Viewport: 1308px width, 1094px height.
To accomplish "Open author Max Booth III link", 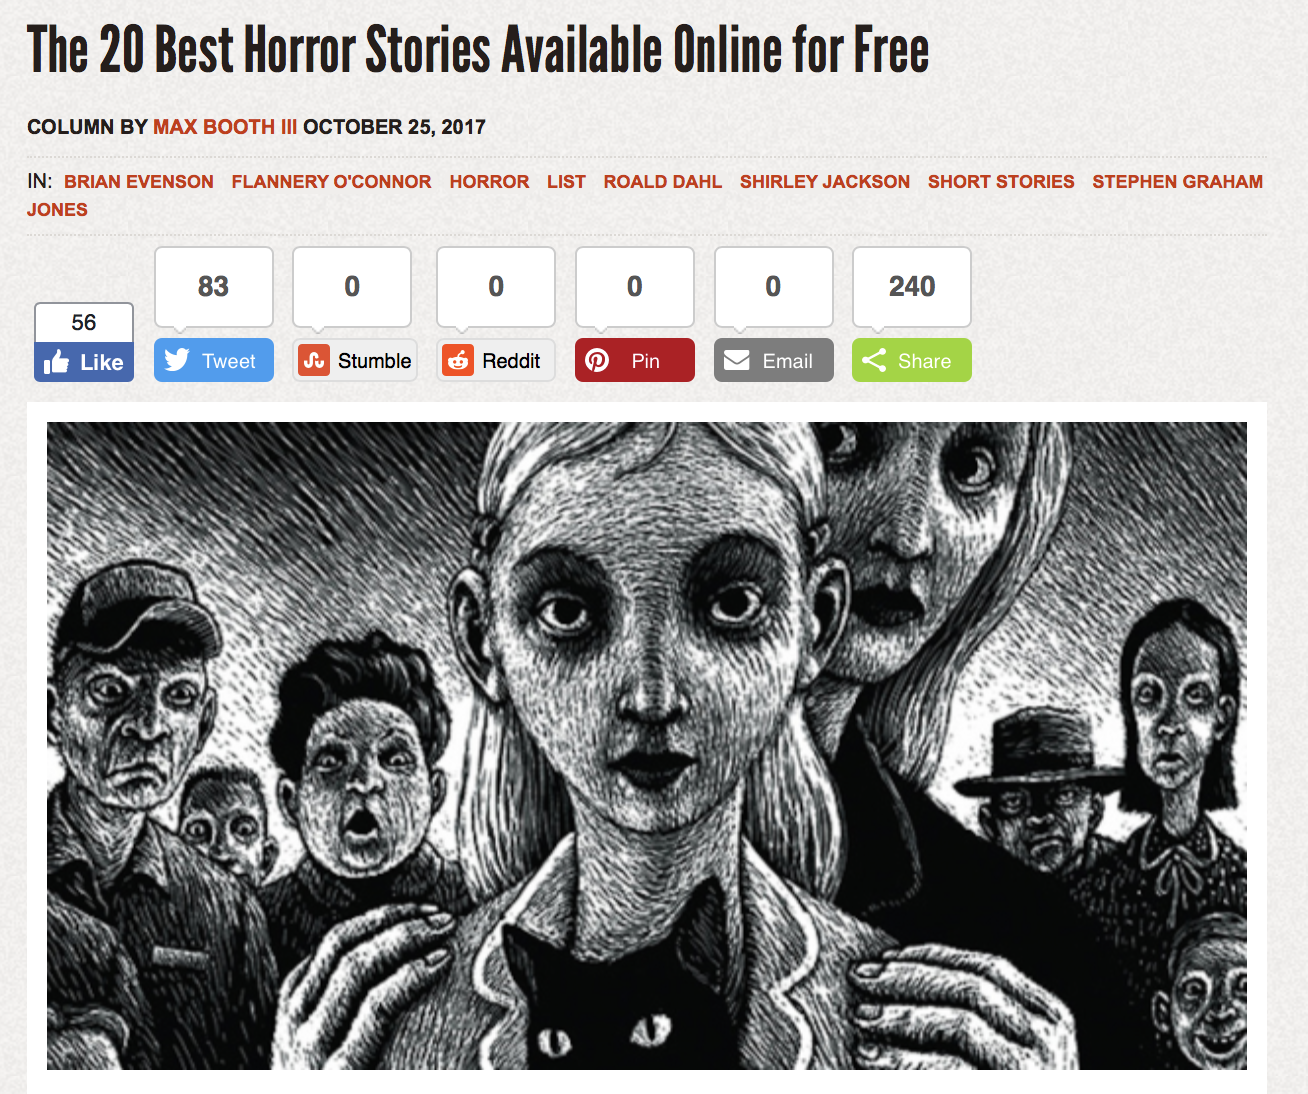I will pyautogui.click(x=225, y=127).
